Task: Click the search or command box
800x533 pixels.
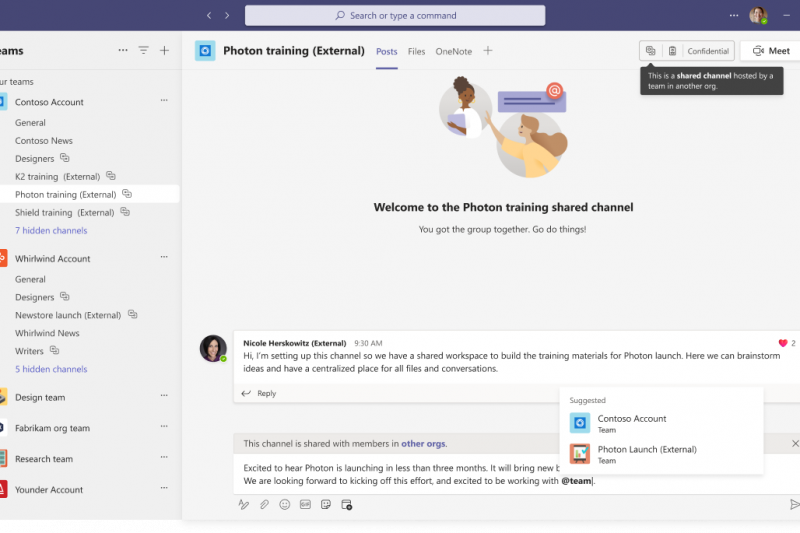Action: 395,15
